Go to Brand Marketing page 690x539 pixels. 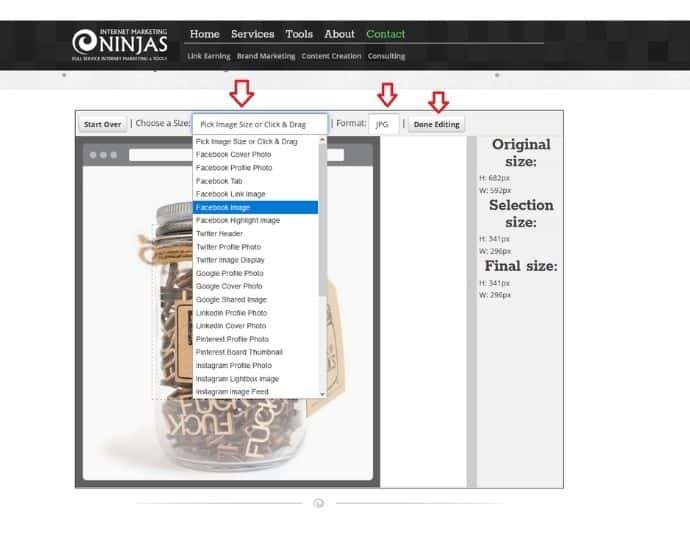click(x=266, y=56)
